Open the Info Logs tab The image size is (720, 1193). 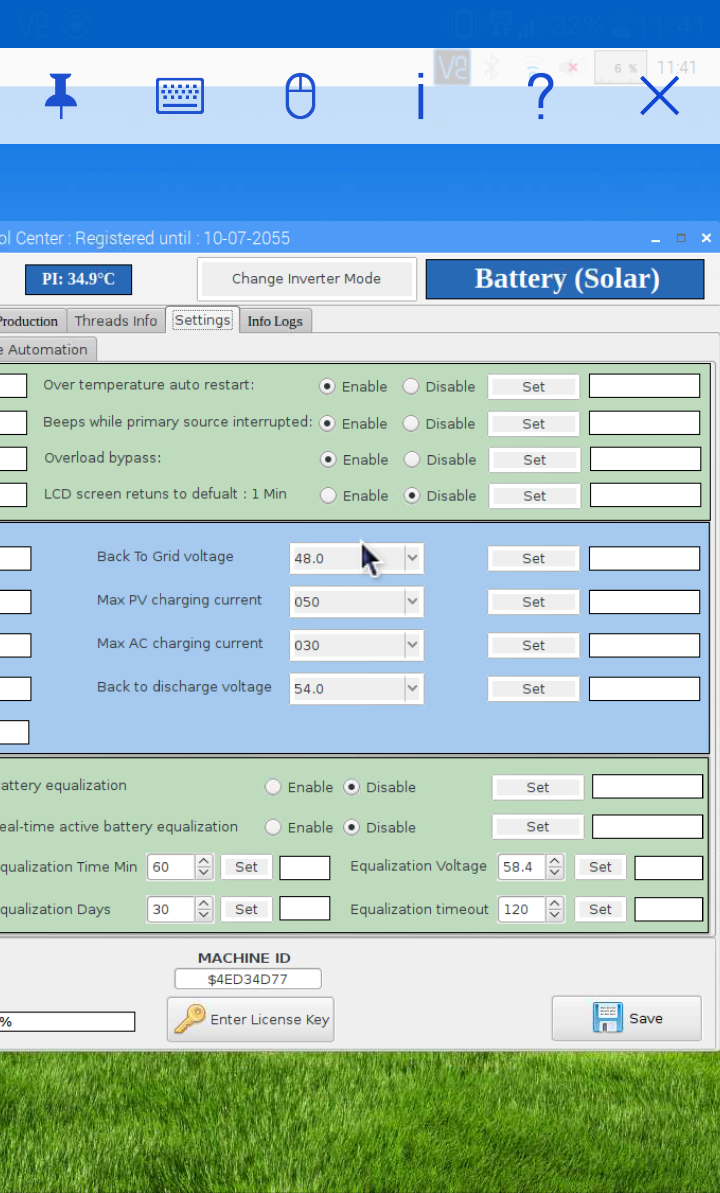point(274,321)
